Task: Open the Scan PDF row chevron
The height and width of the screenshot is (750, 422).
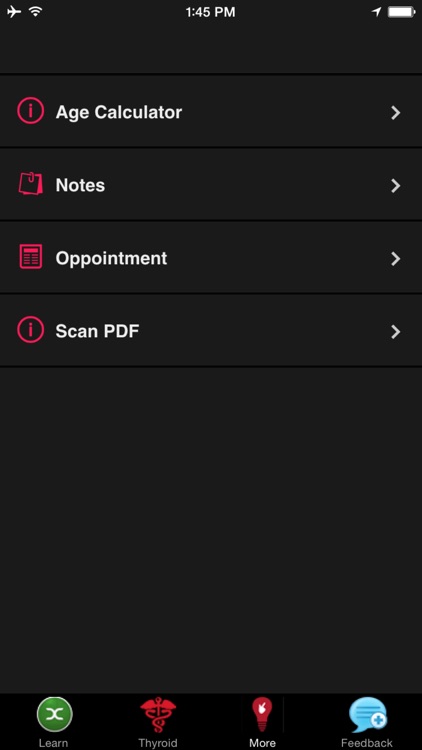Action: (x=396, y=332)
